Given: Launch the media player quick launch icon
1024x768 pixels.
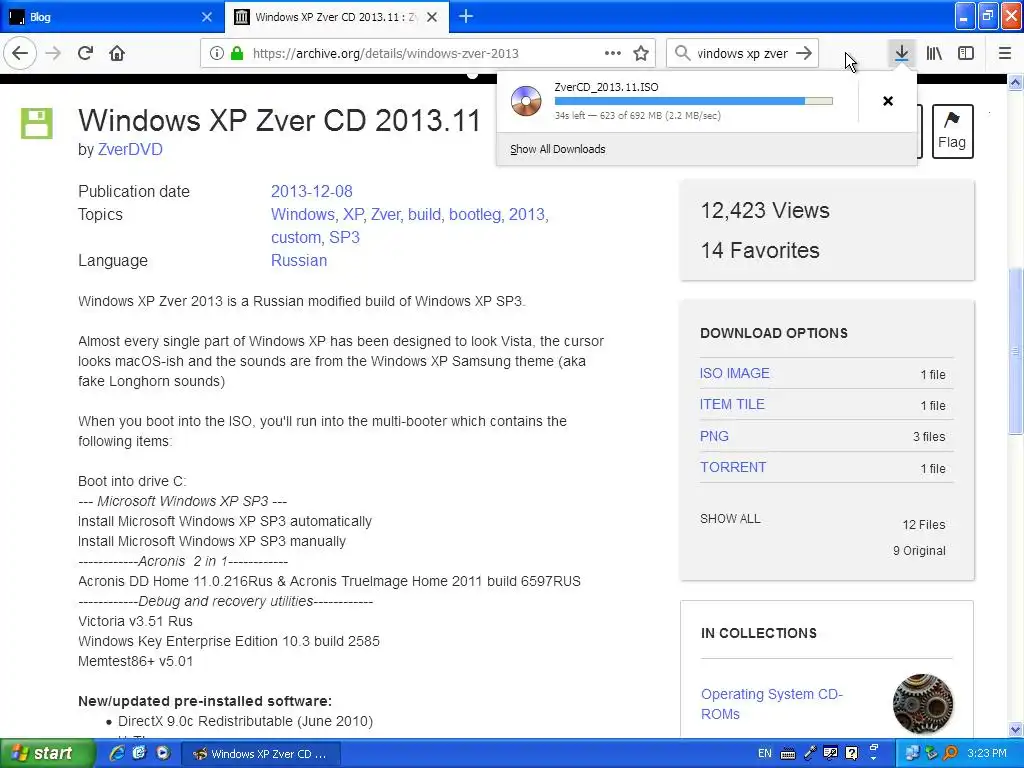Looking at the screenshot, I should click(x=163, y=753).
